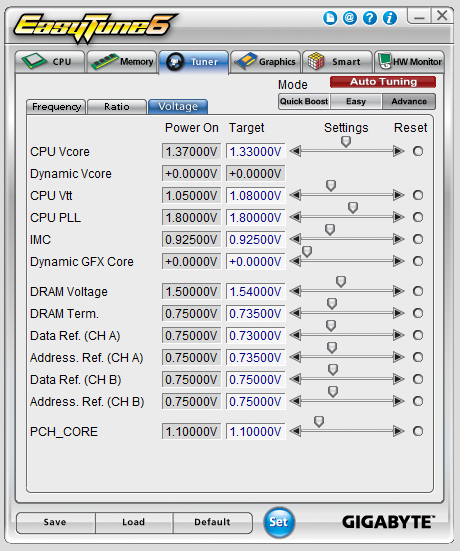Click the red Auto Tuning button
This screenshot has width=460, height=551.
[383, 82]
